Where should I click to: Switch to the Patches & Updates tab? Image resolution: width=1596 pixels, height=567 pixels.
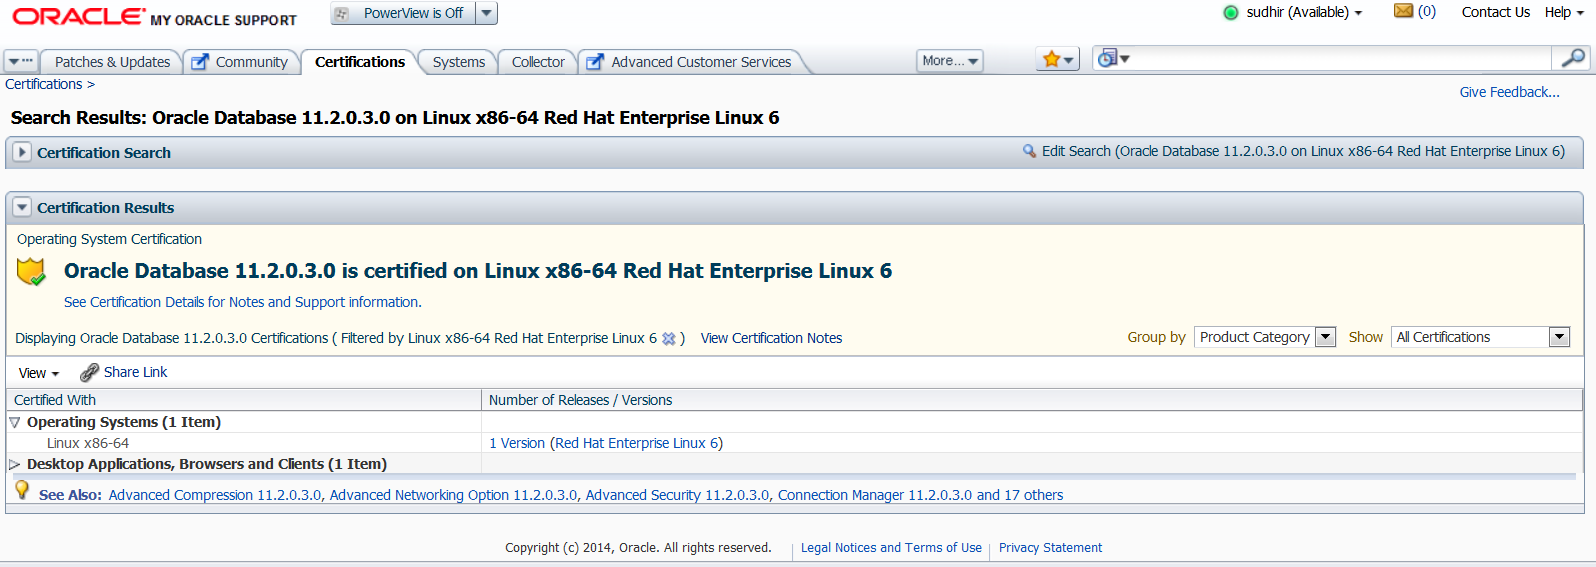coord(112,62)
